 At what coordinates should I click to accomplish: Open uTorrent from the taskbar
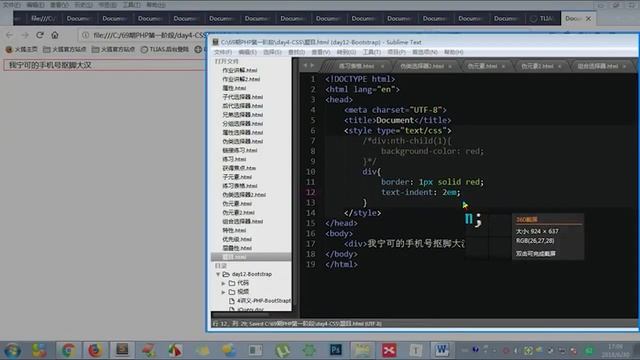click(282, 350)
